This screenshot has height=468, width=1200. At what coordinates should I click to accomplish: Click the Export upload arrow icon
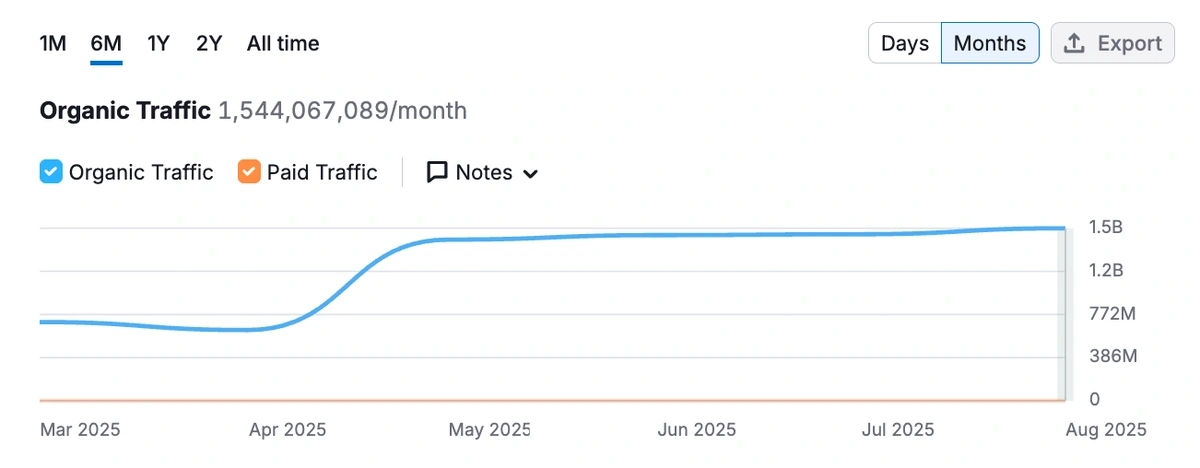click(1074, 43)
